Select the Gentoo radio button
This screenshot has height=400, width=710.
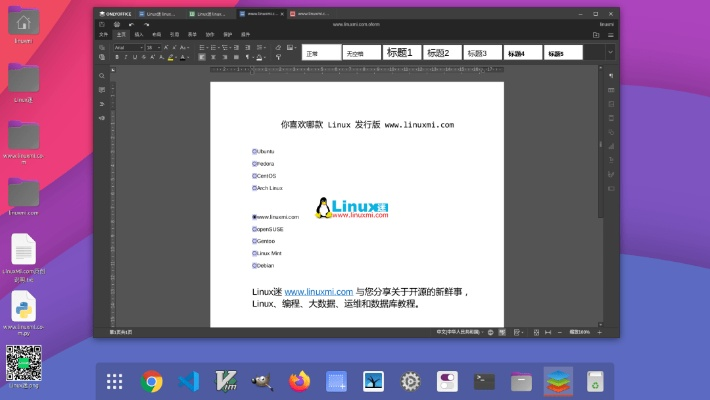pos(254,241)
